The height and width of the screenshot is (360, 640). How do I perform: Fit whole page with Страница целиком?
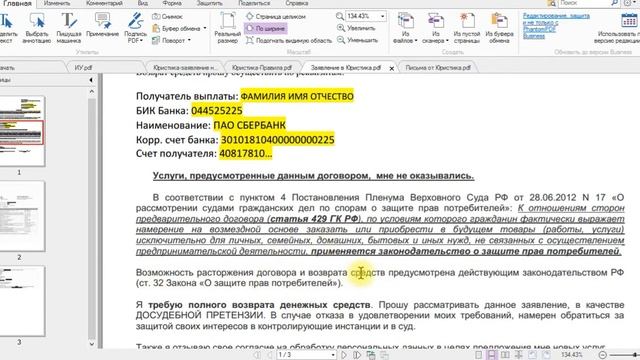pos(276,17)
